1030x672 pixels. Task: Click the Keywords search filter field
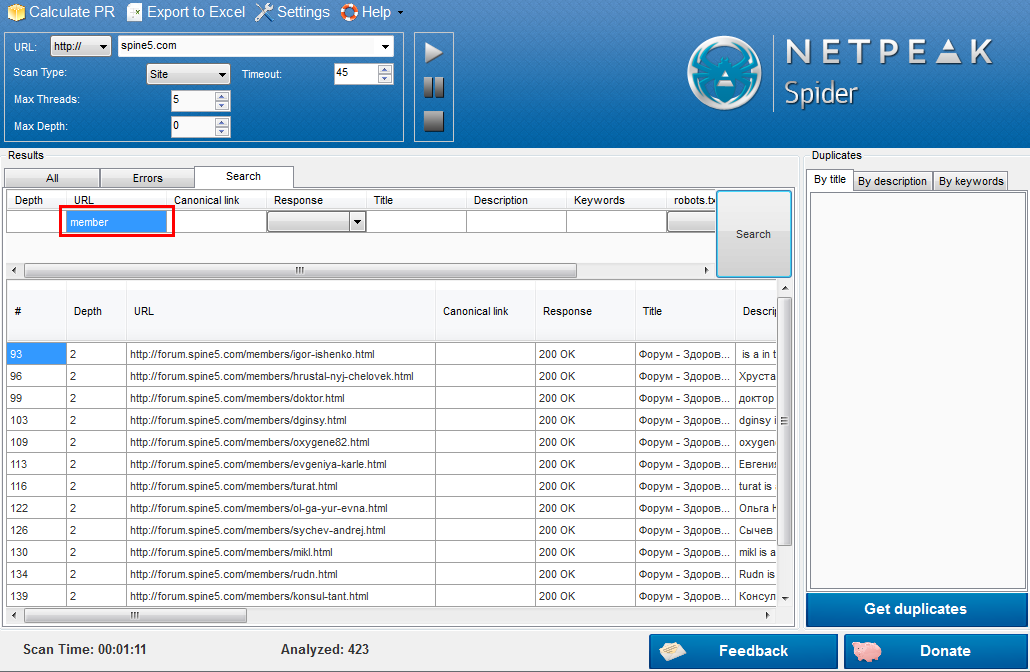[616, 222]
